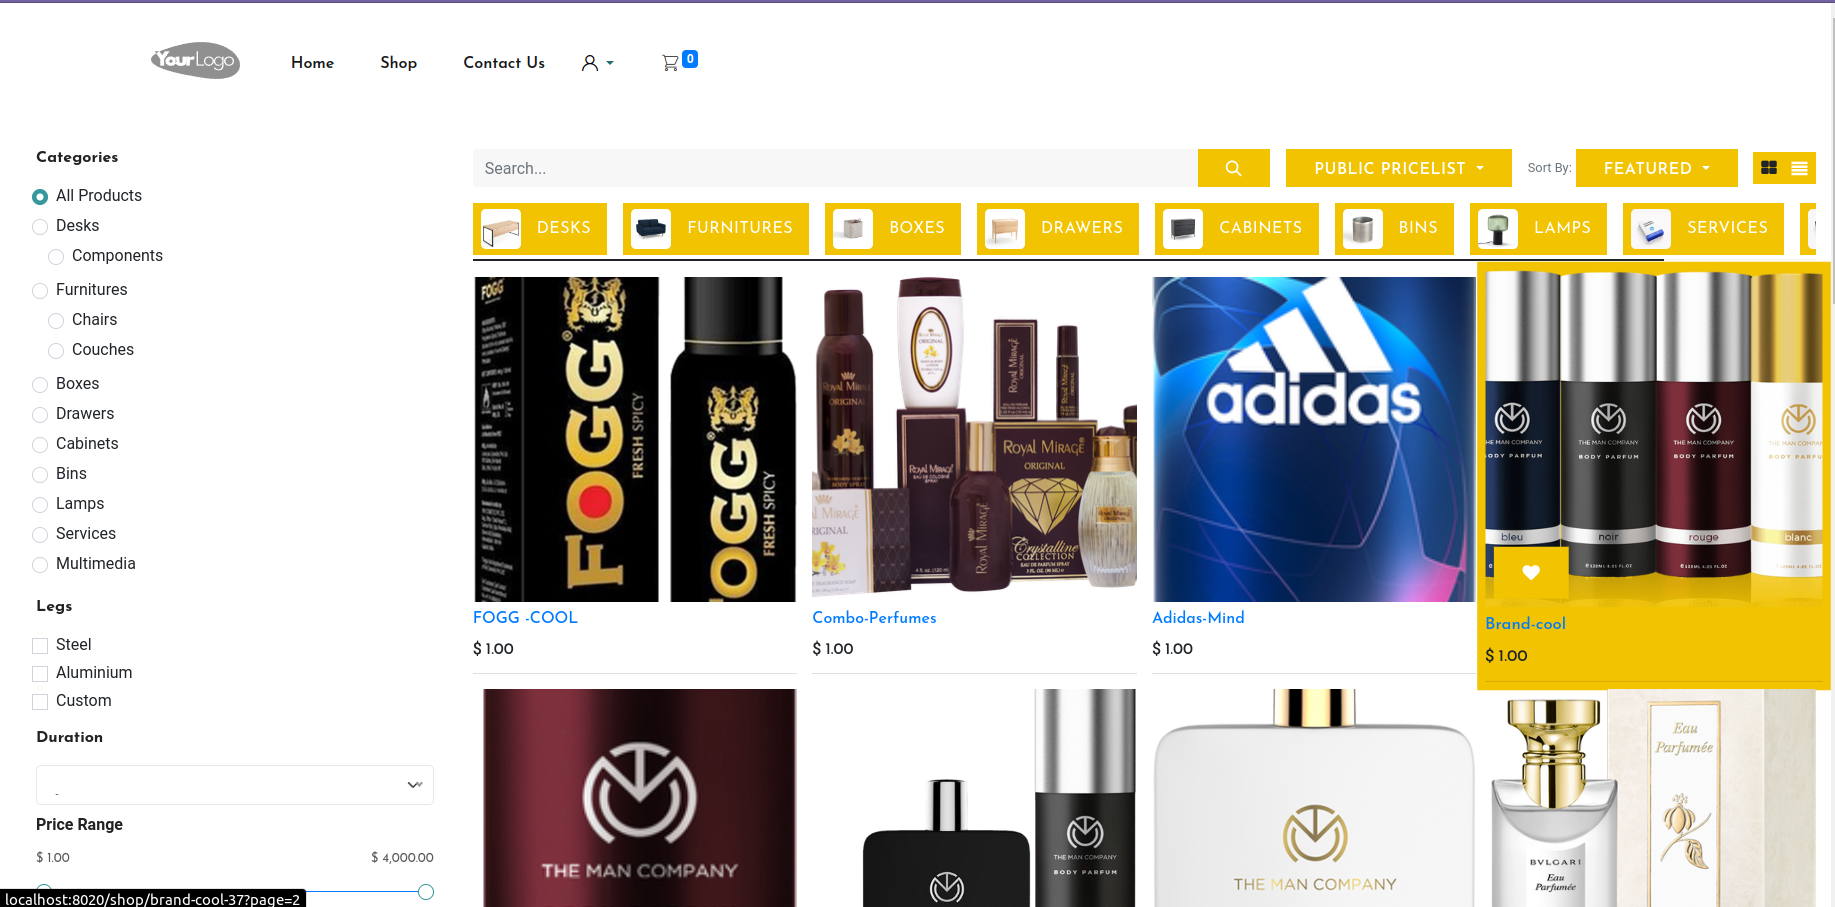Open the Royal Mirage combo image
The height and width of the screenshot is (907, 1835).
(x=974, y=439)
